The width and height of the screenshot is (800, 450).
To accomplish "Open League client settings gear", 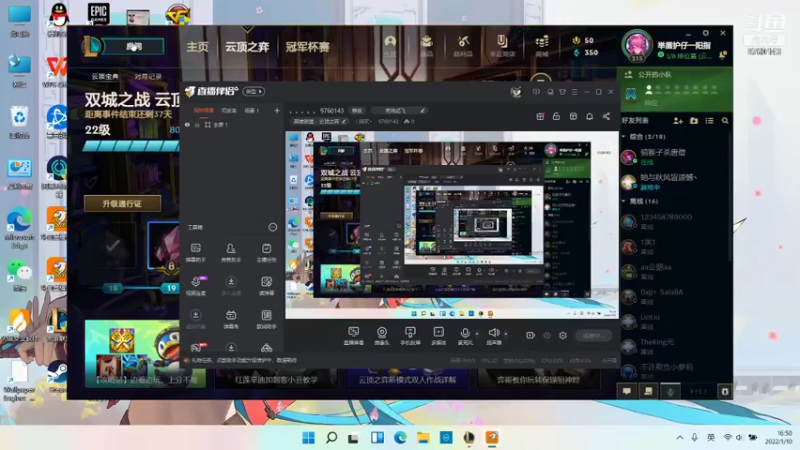I will coord(706,33).
